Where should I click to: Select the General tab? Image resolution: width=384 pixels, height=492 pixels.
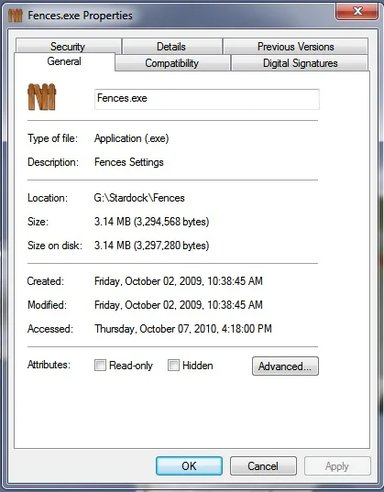tap(64, 61)
